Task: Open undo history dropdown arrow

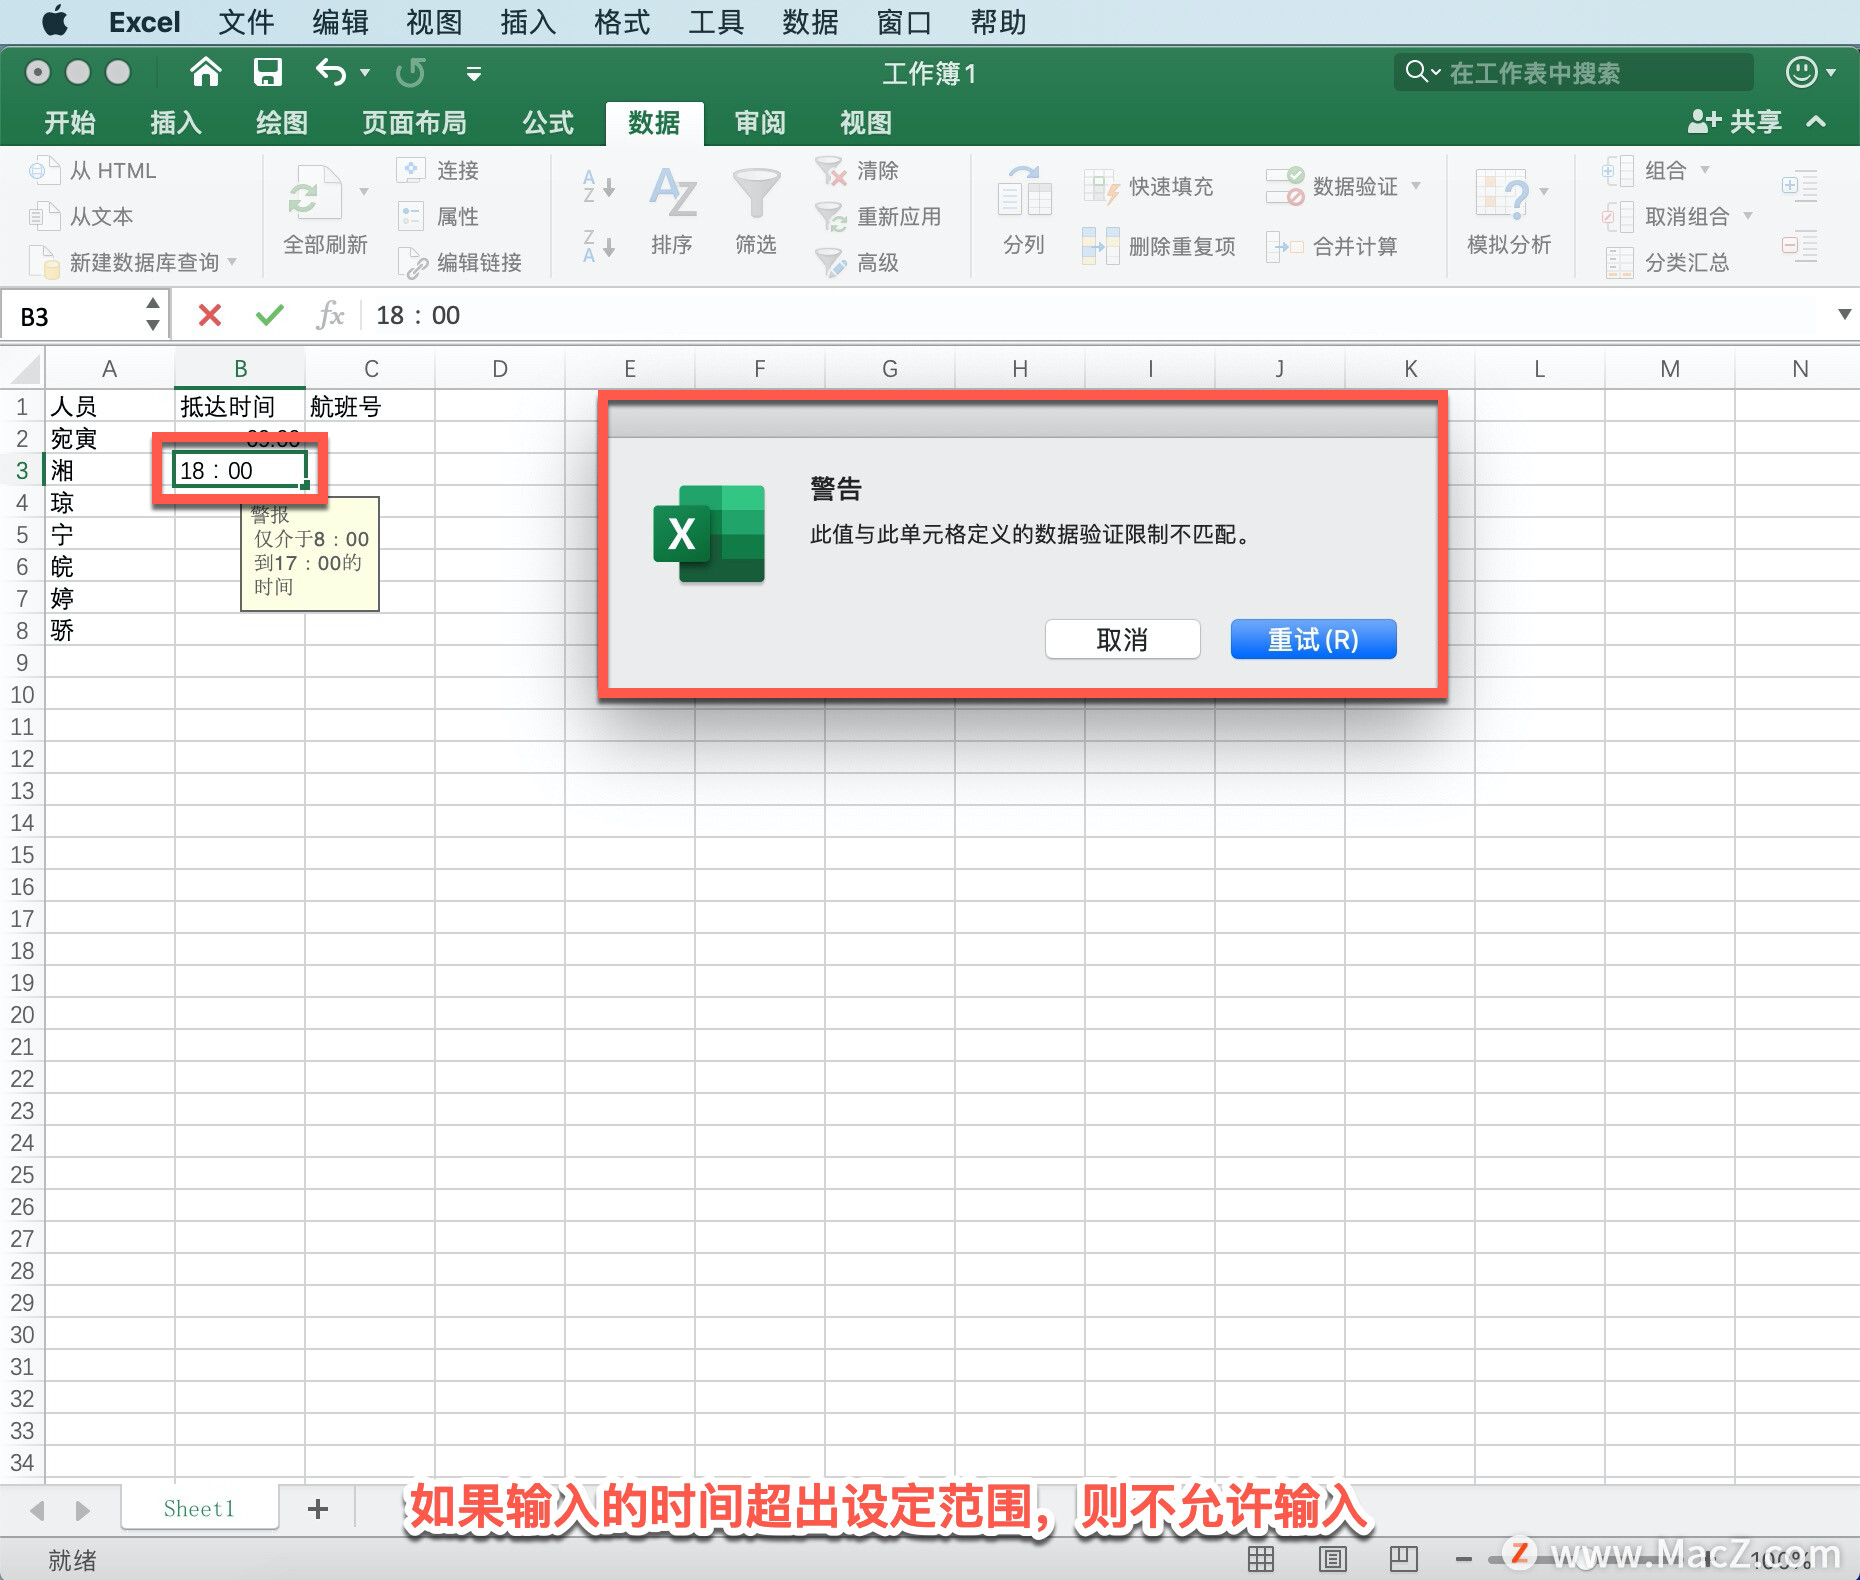Action: click(365, 72)
